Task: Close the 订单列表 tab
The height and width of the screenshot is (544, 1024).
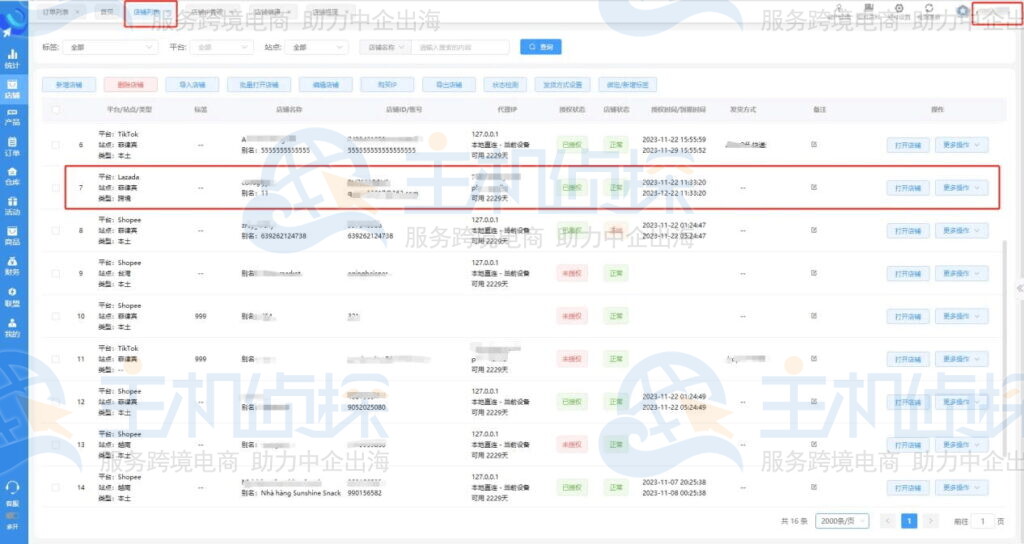Action: click(x=78, y=12)
